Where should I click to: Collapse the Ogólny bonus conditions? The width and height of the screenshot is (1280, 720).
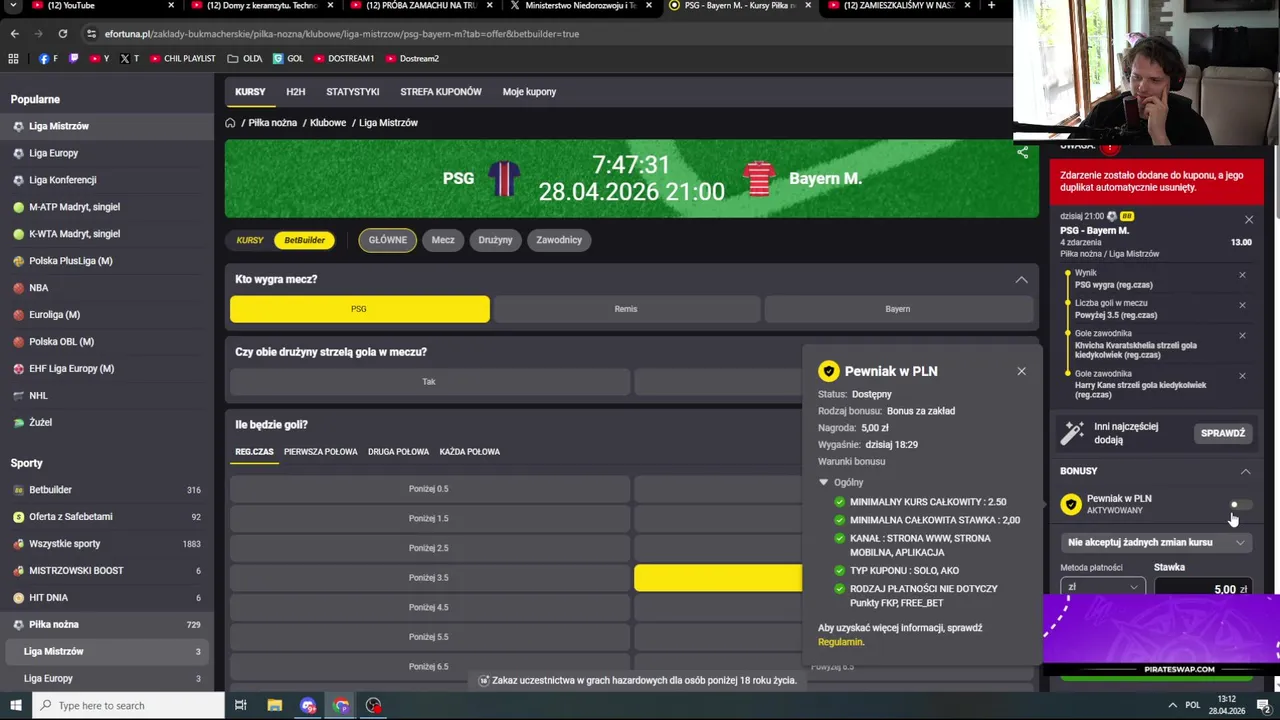click(x=823, y=482)
